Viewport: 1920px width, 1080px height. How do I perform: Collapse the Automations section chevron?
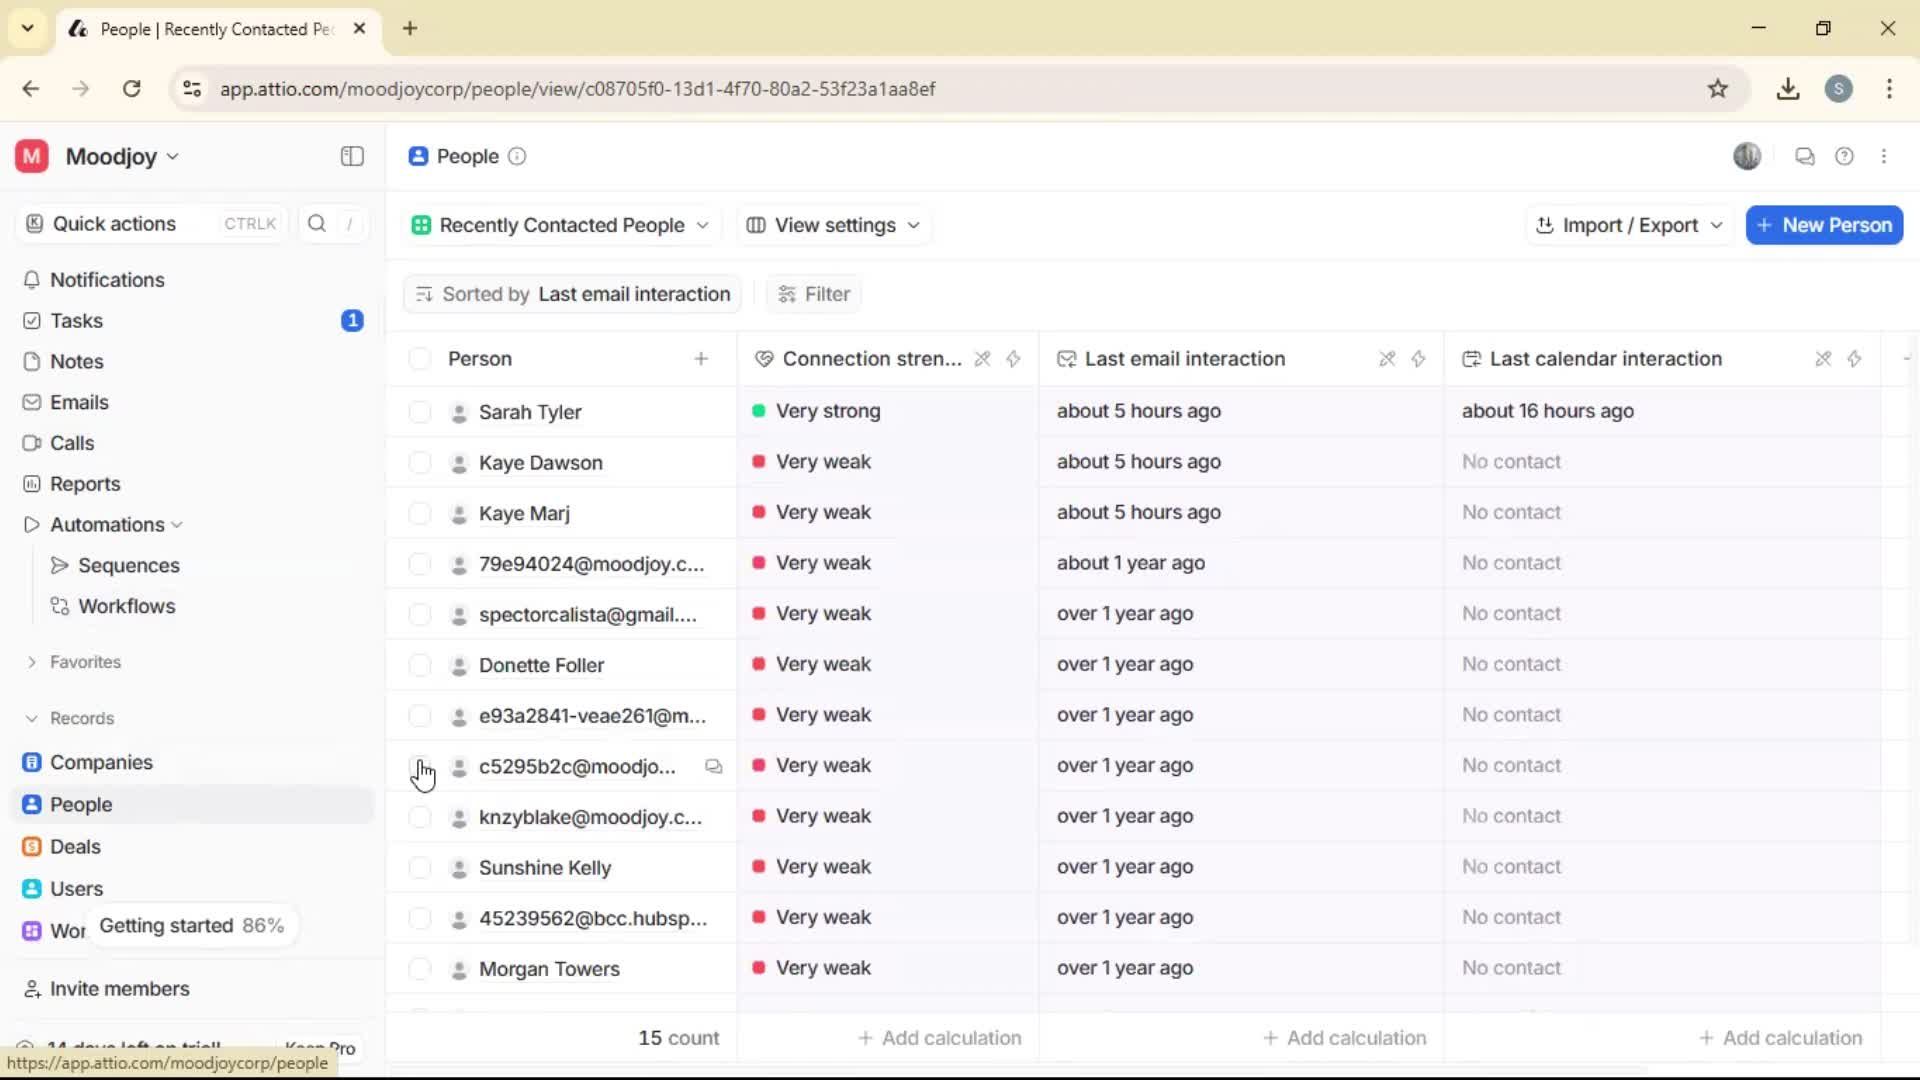tap(178, 524)
